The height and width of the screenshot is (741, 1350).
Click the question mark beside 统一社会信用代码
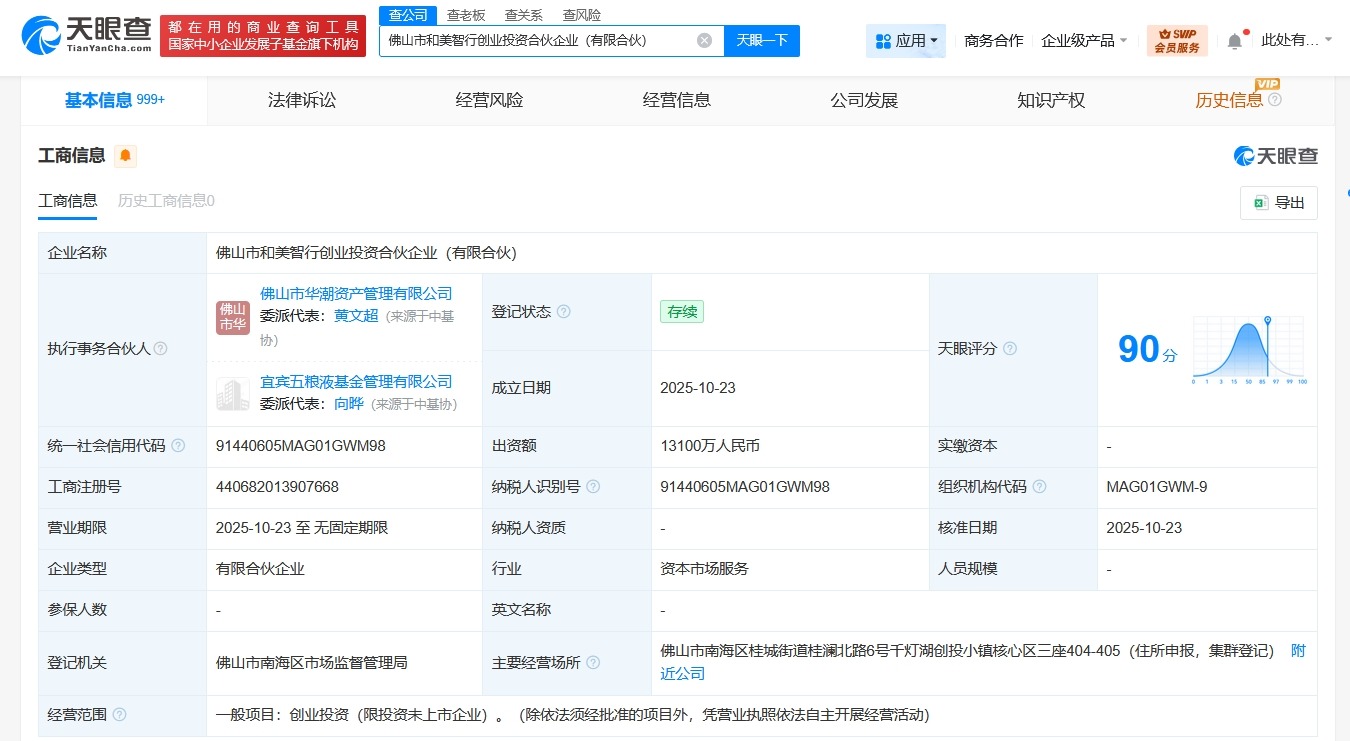point(178,446)
